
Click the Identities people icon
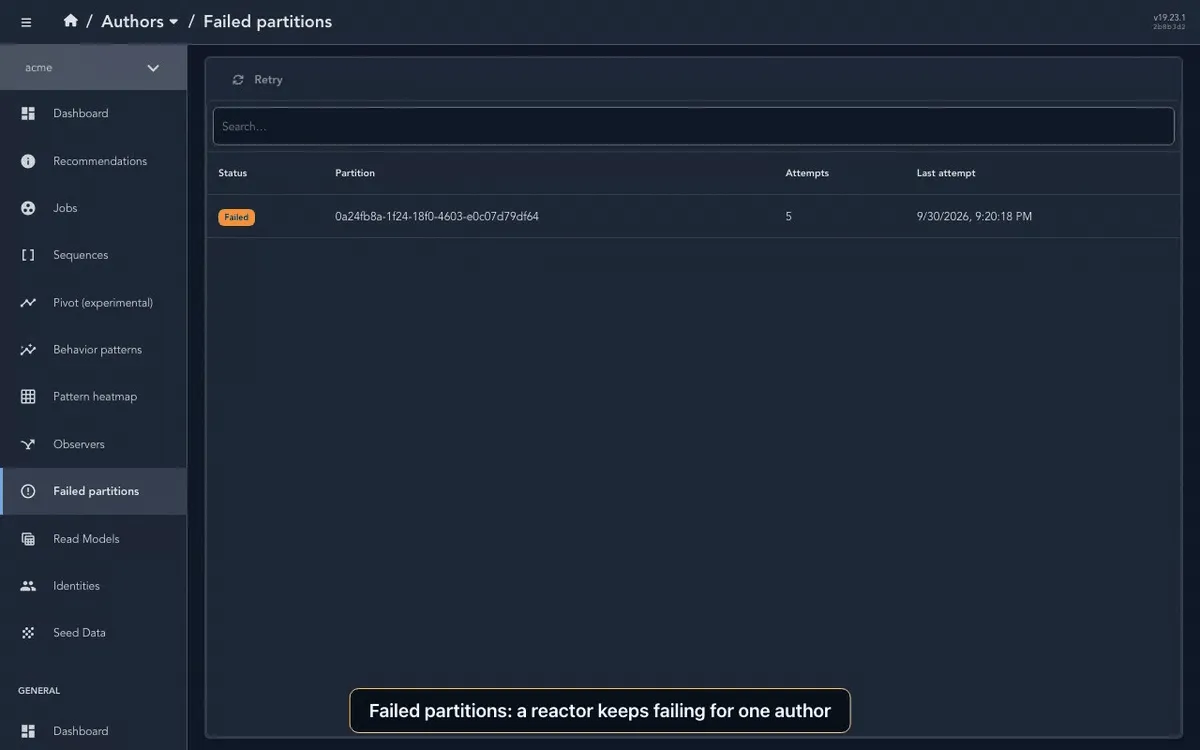pyautogui.click(x=28, y=586)
